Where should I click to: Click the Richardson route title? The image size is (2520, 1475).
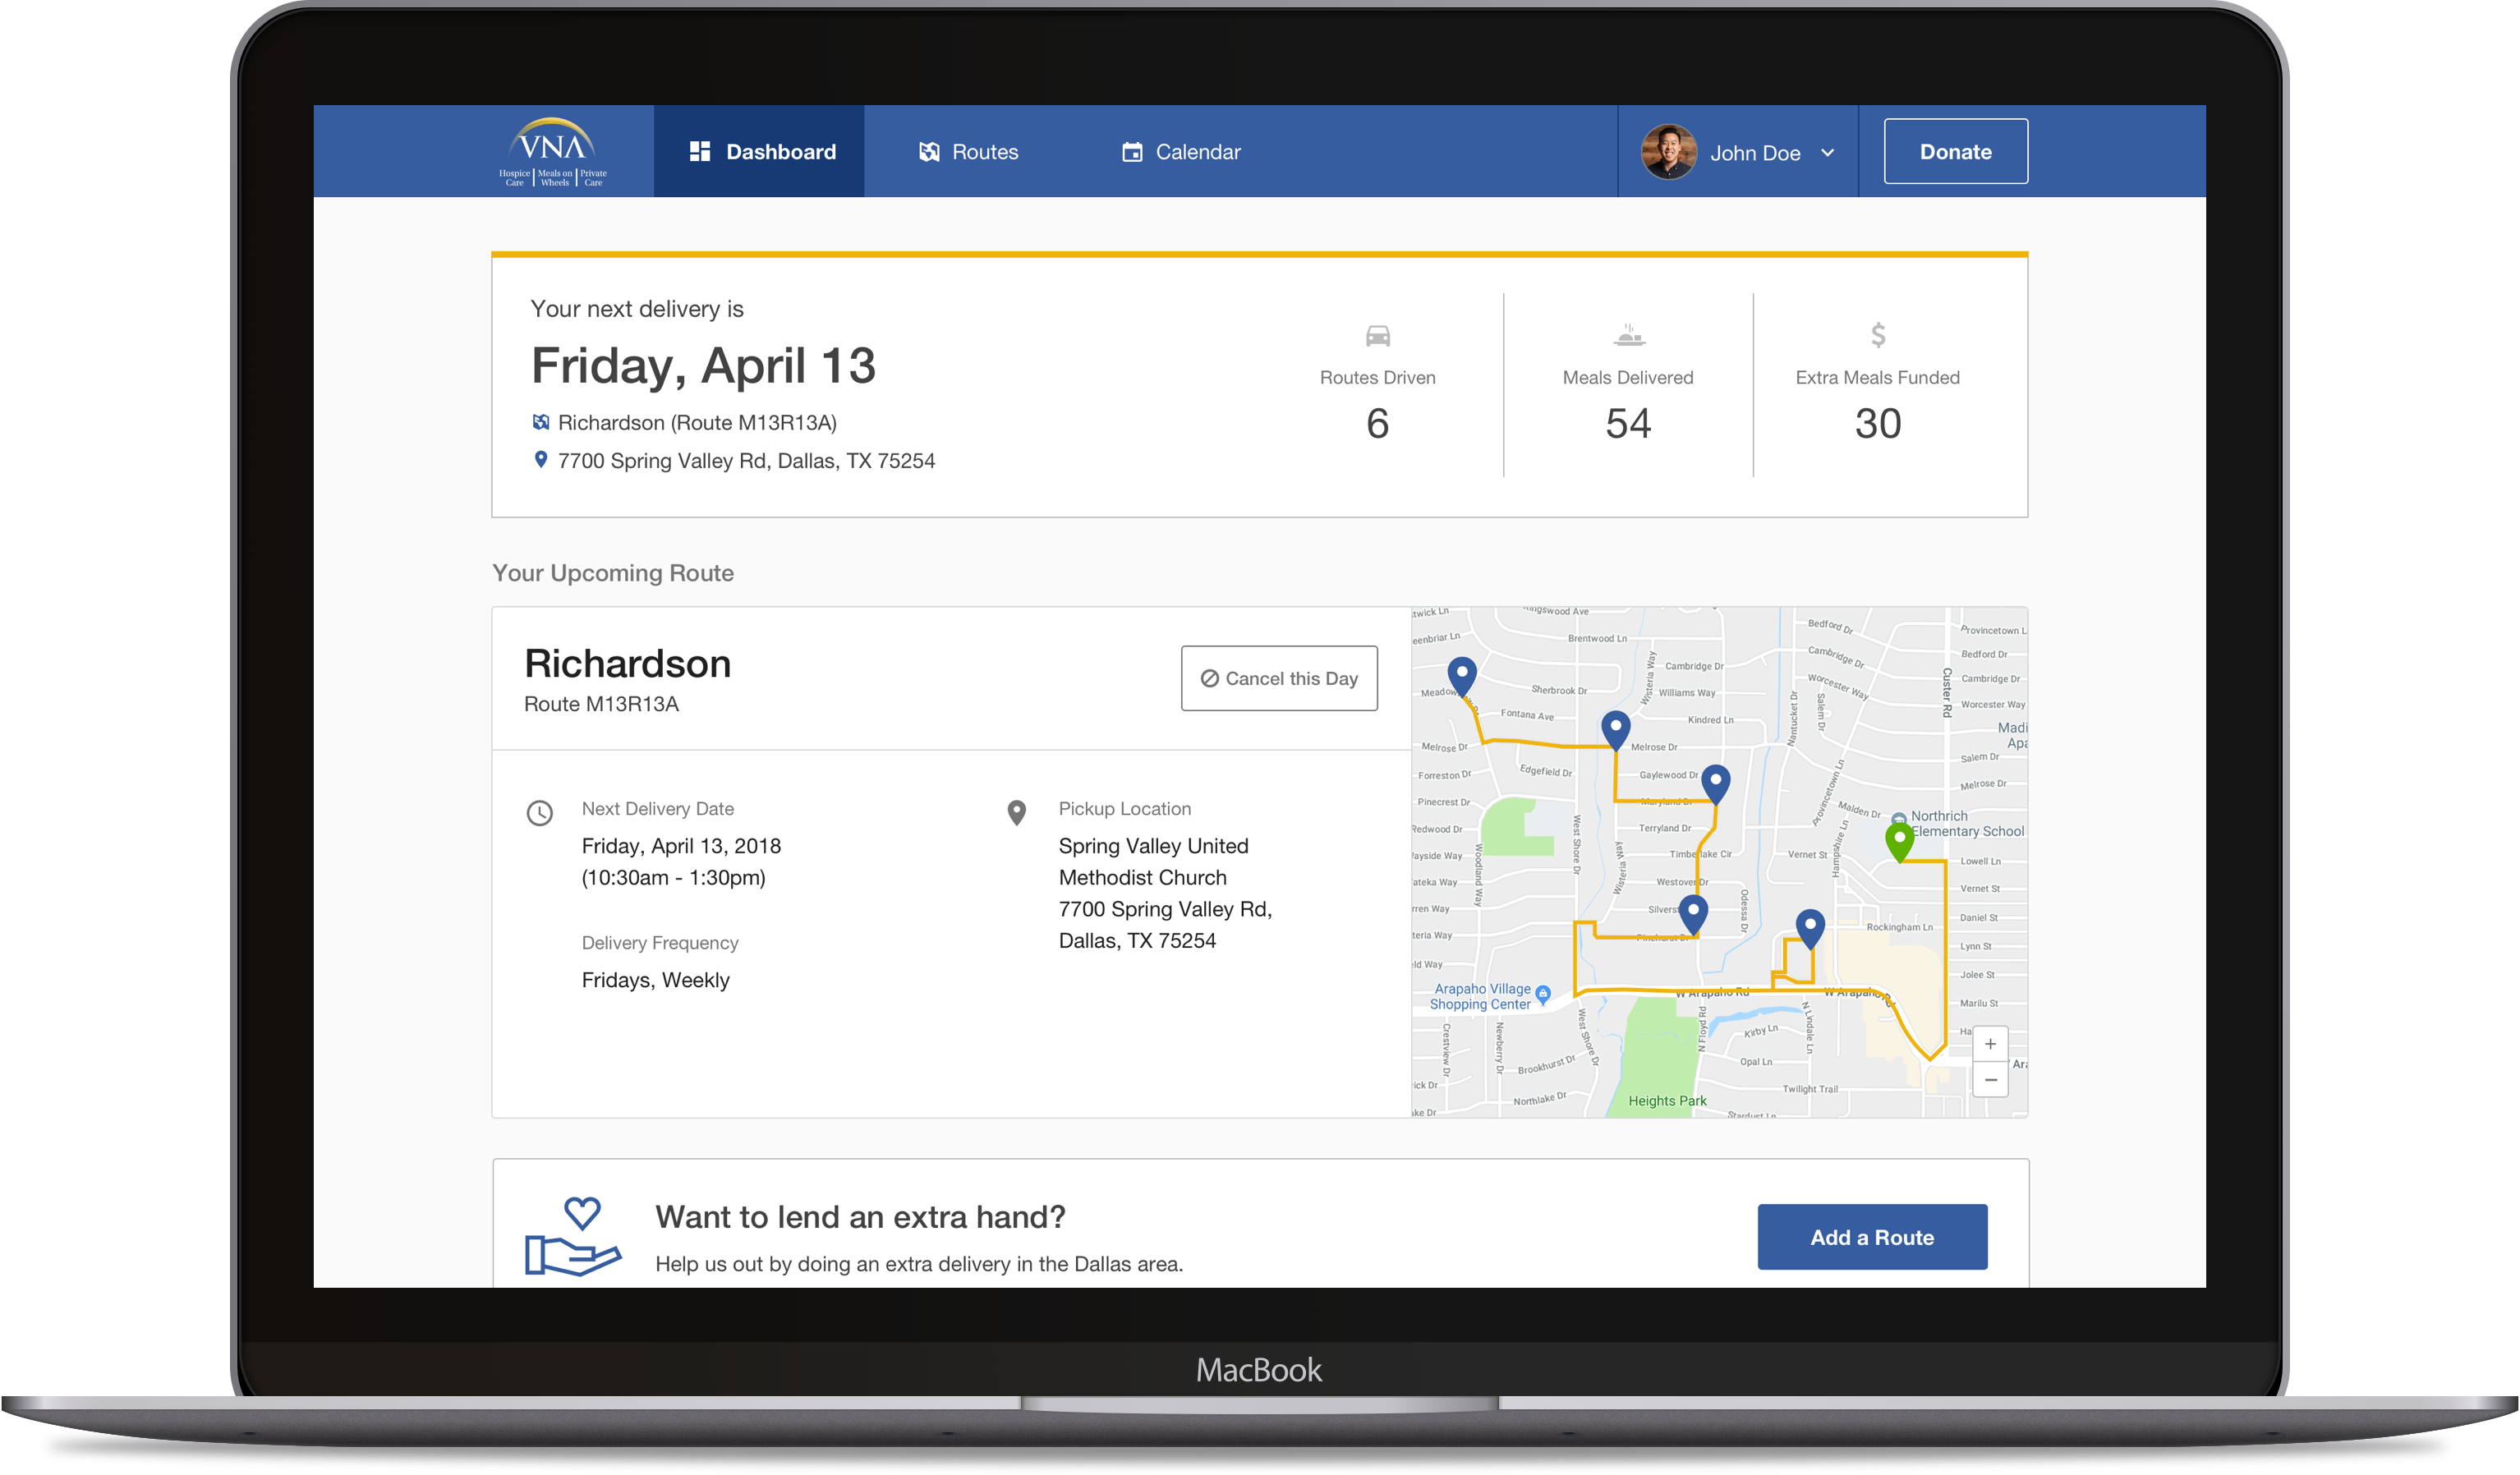pos(628,664)
